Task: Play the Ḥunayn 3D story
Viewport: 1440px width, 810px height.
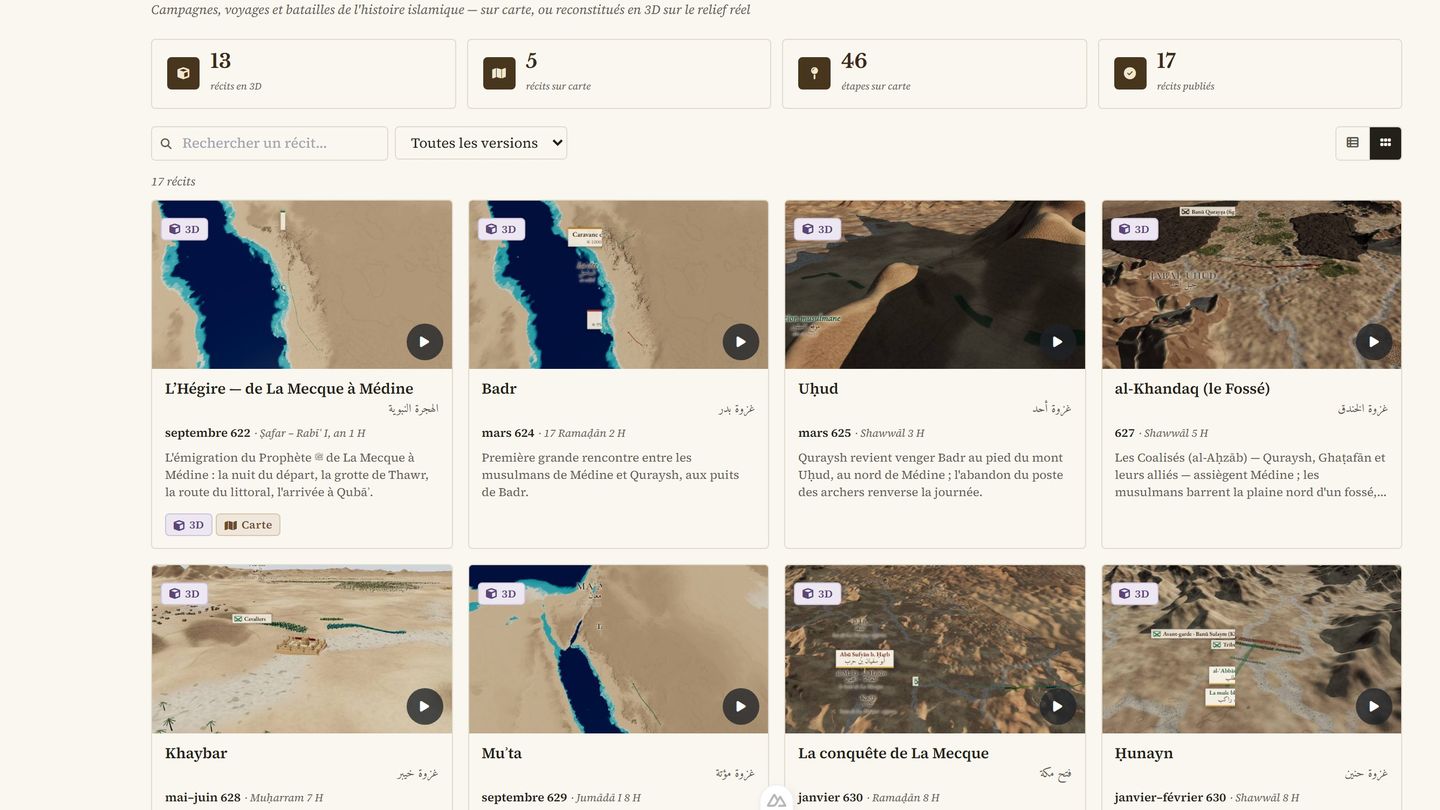Action: click(1374, 706)
